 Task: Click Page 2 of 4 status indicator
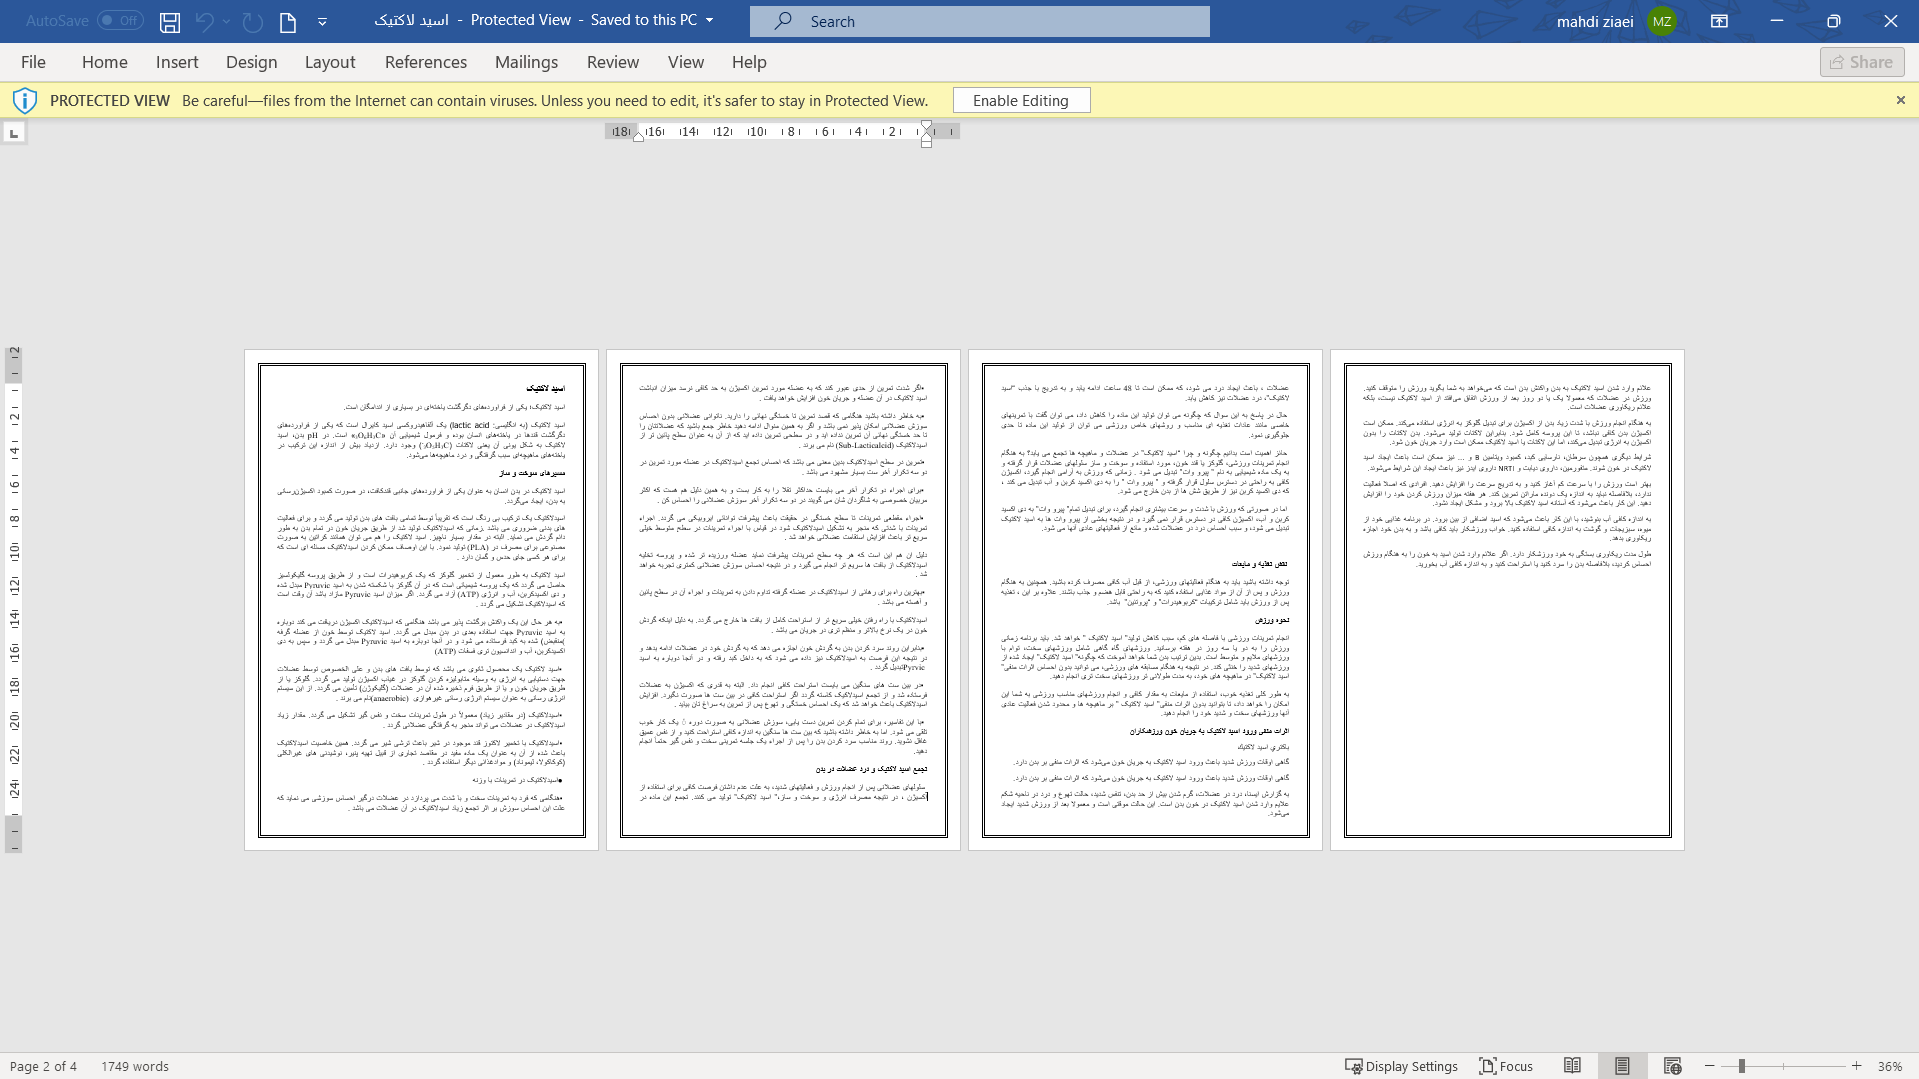tap(43, 1066)
